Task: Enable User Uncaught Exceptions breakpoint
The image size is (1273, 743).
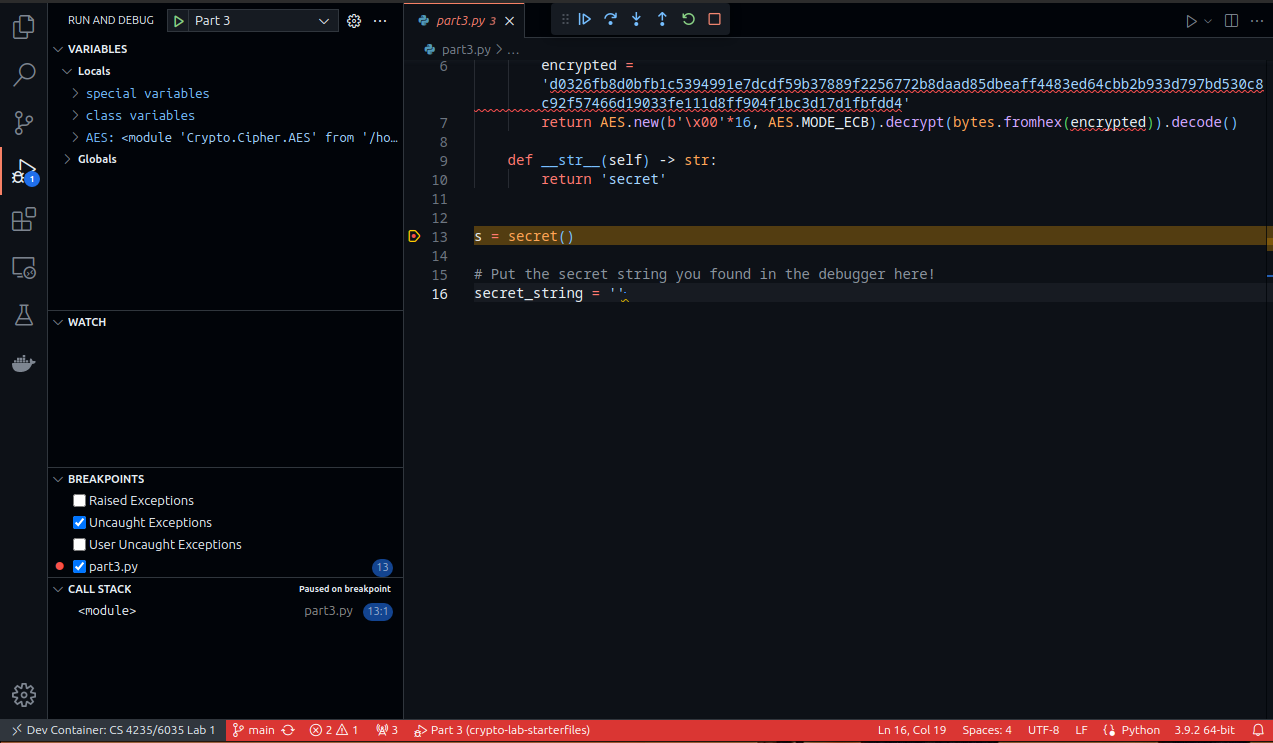Action: [x=80, y=544]
